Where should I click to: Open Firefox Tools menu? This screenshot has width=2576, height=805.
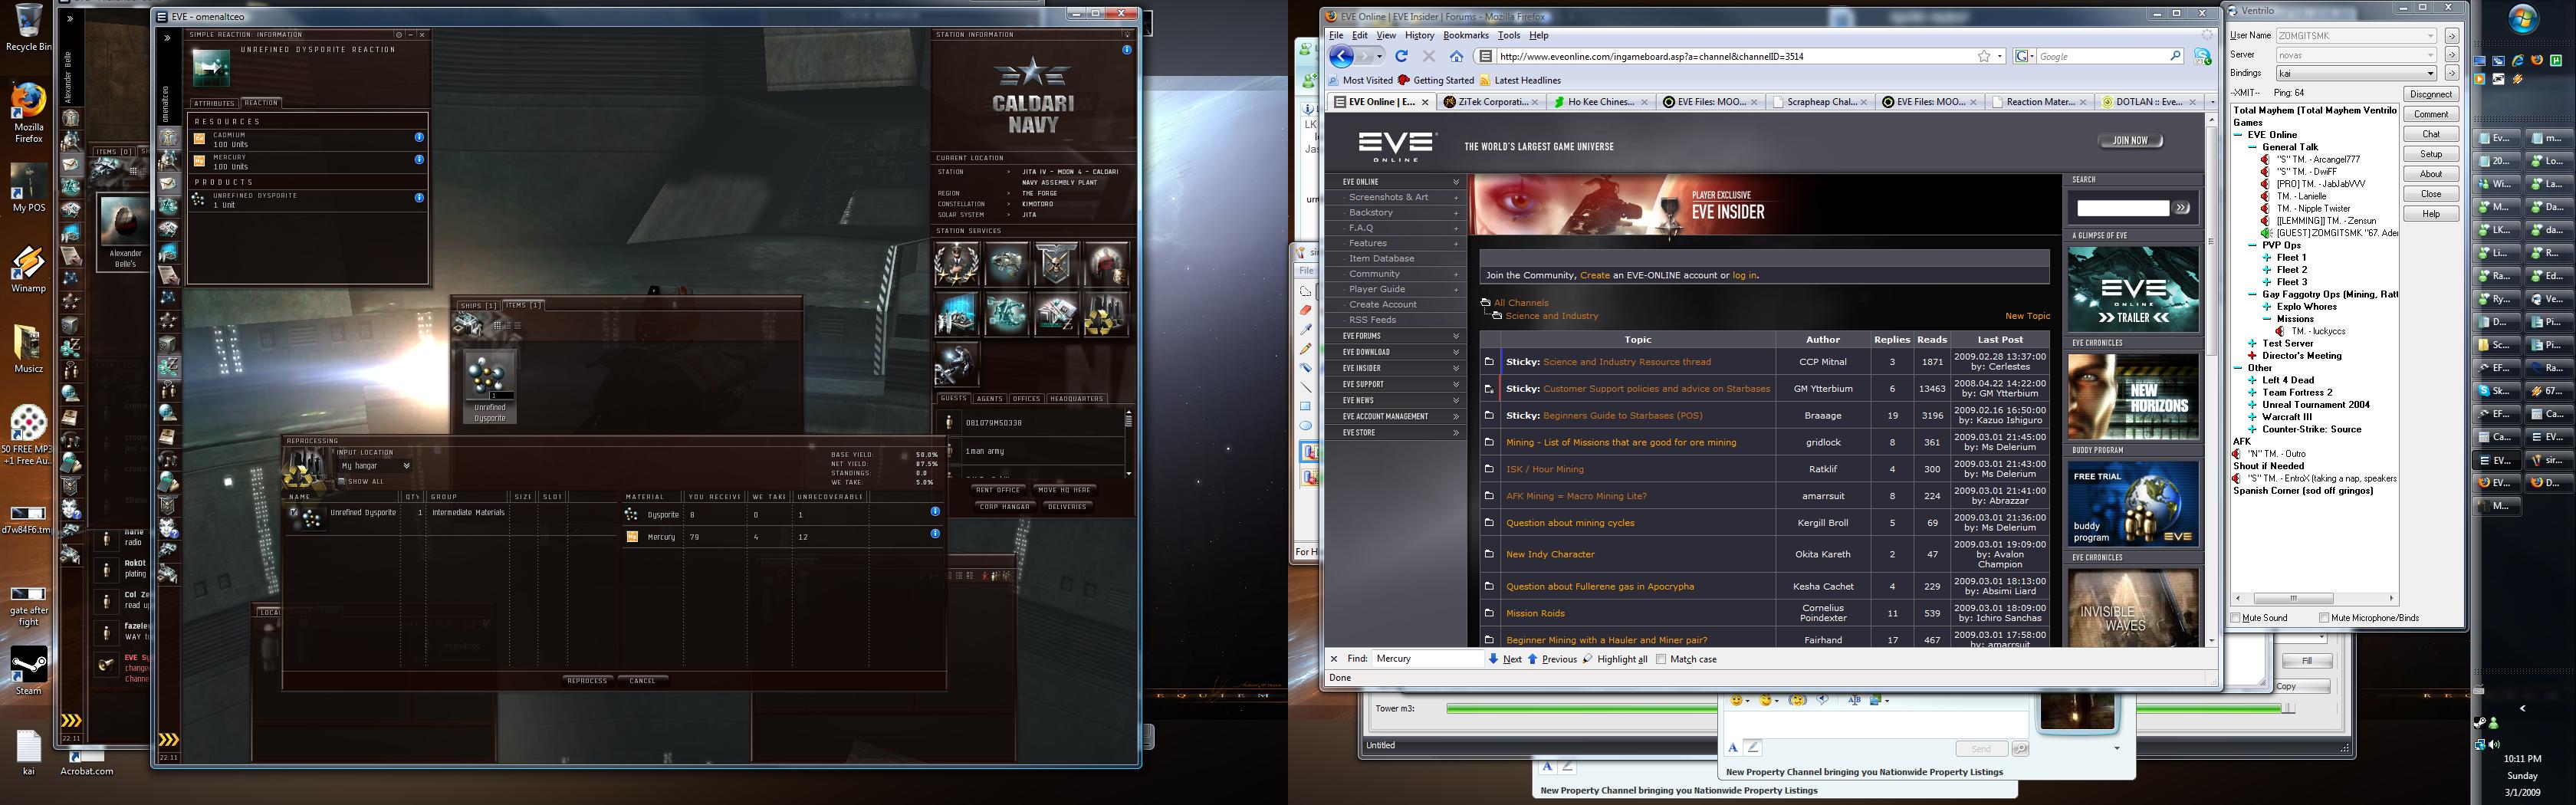1508,35
